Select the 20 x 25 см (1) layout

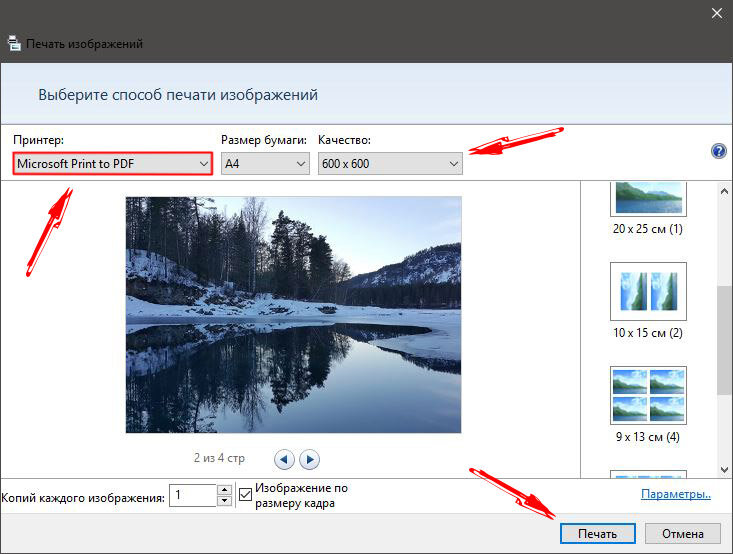648,209
